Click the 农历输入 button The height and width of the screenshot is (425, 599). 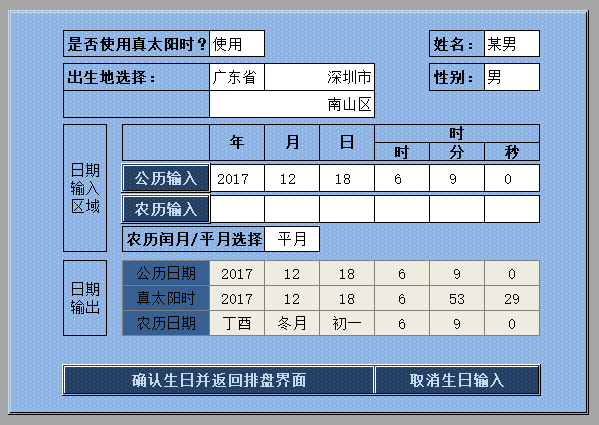(x=166, y=209)
